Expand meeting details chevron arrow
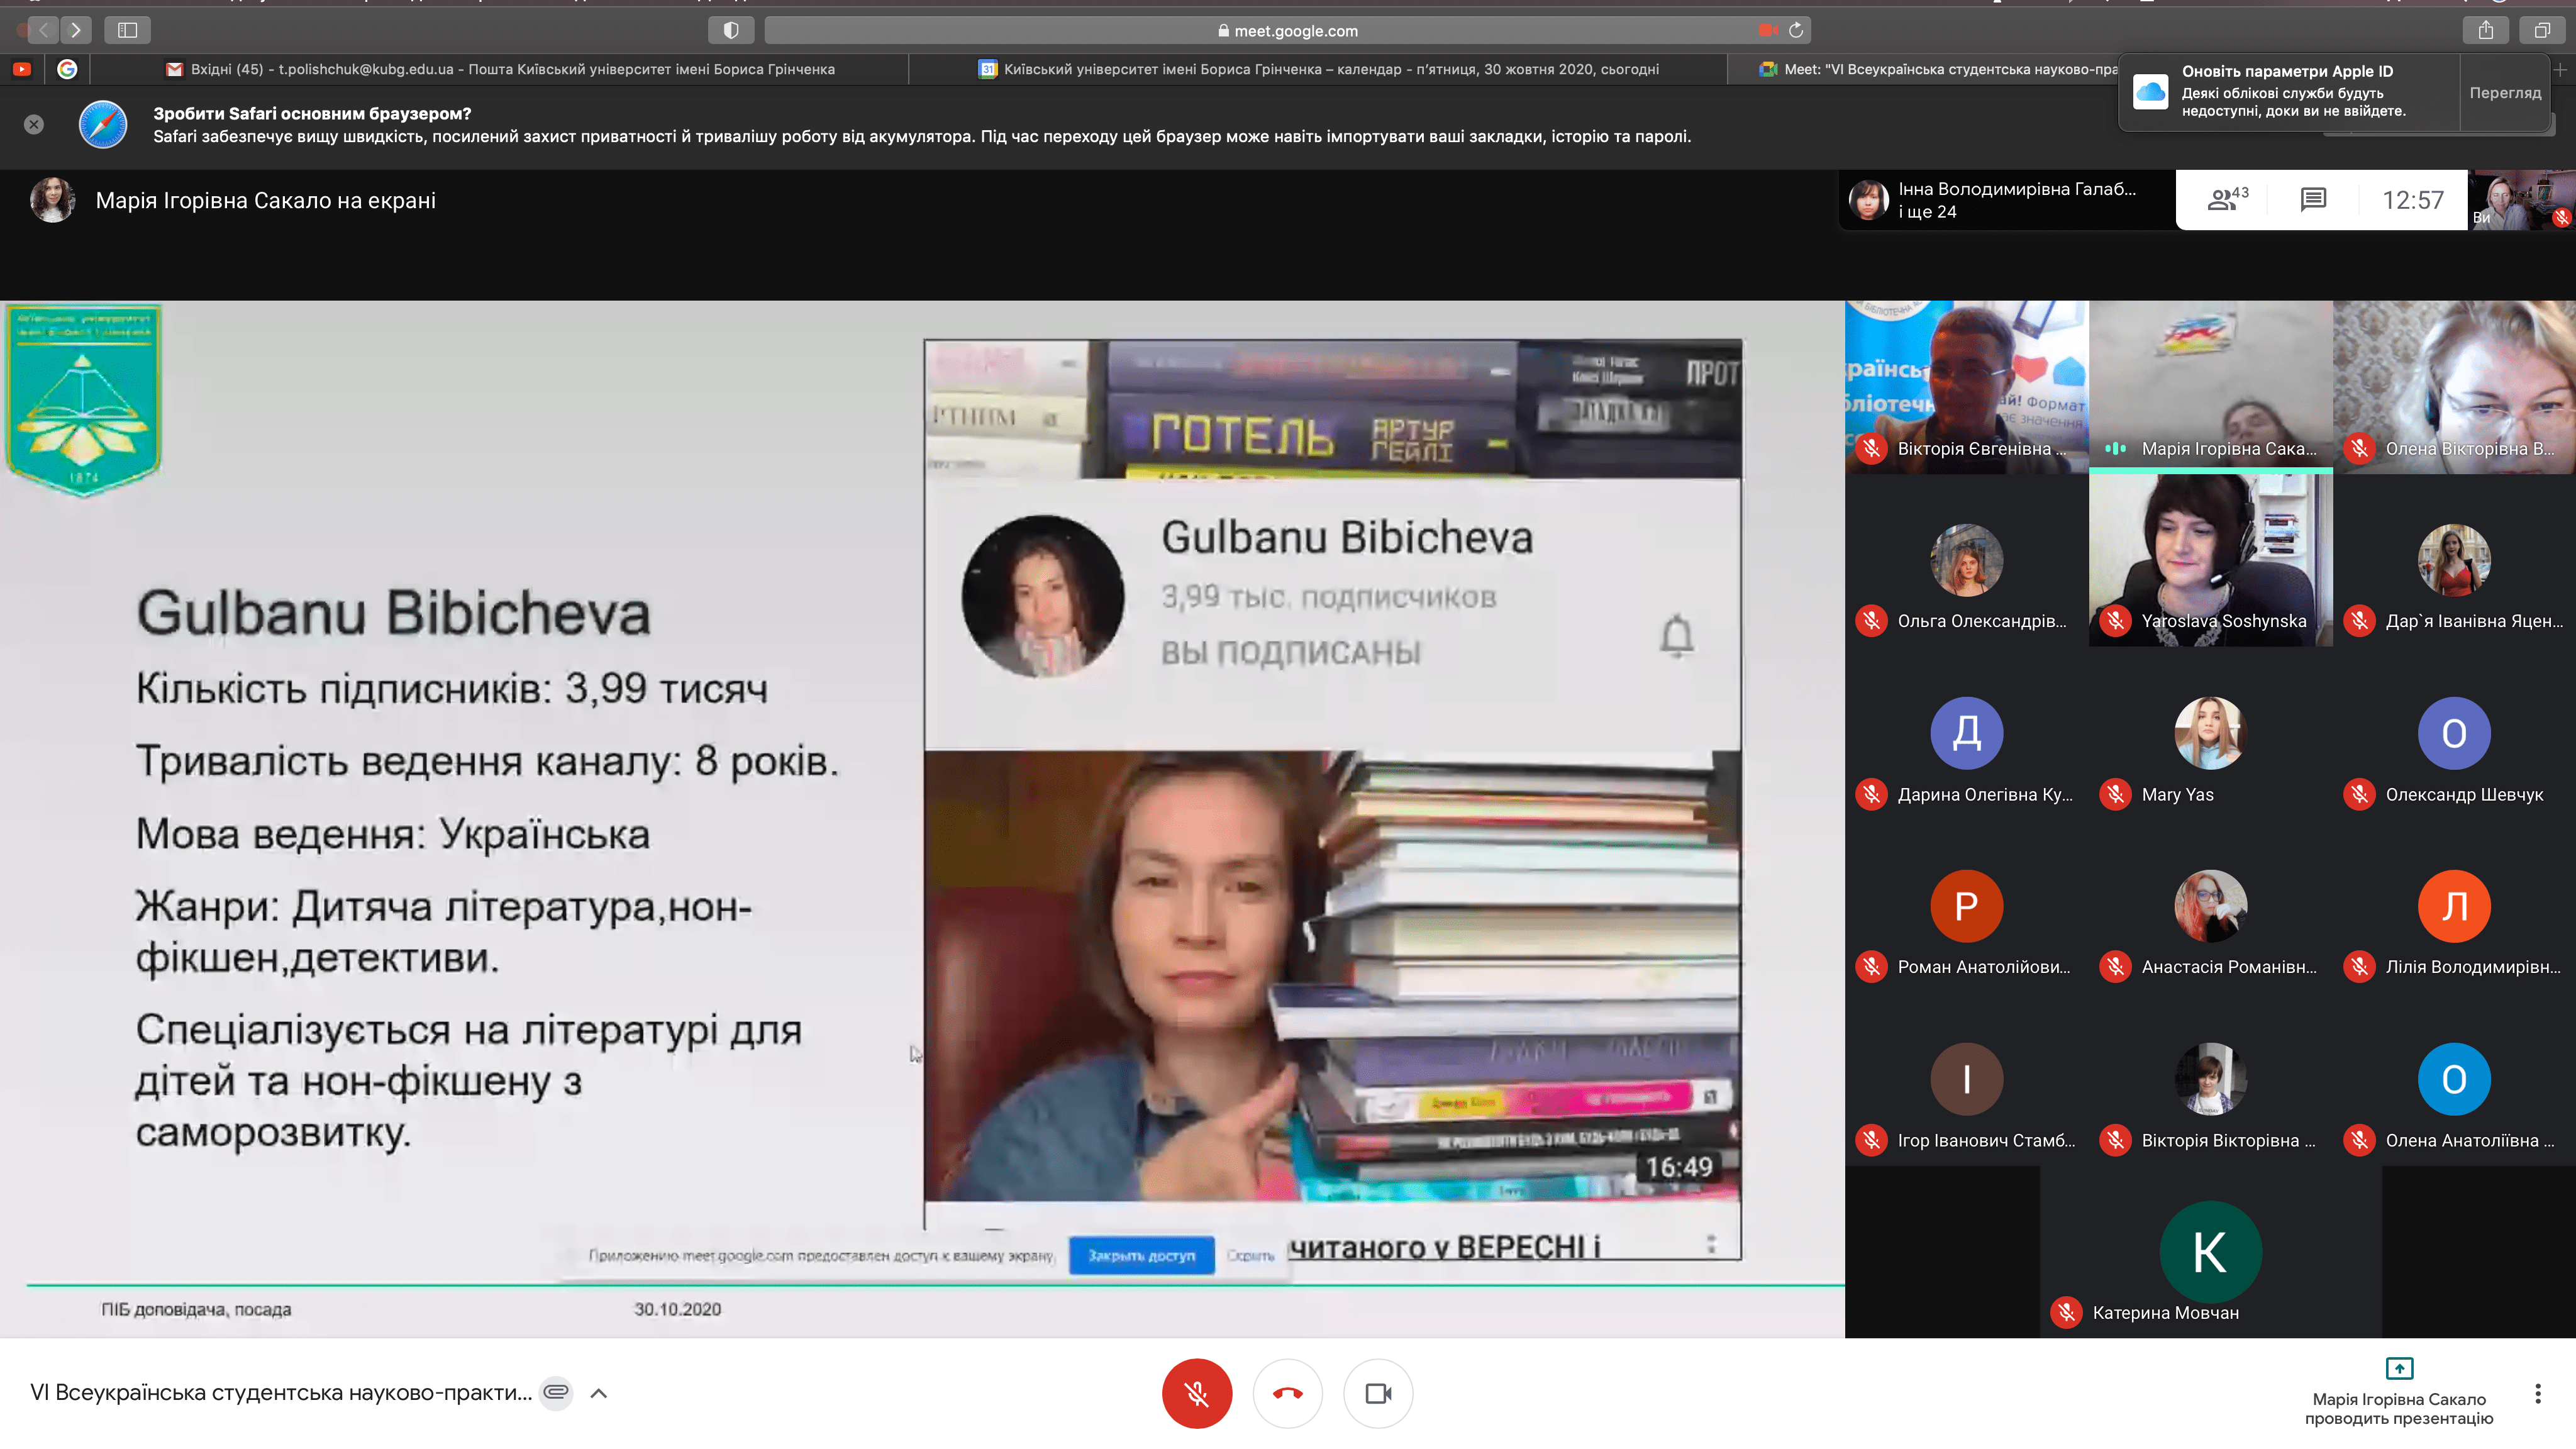Screen dimensions: 2576x1449 (x=599, y=1393)
